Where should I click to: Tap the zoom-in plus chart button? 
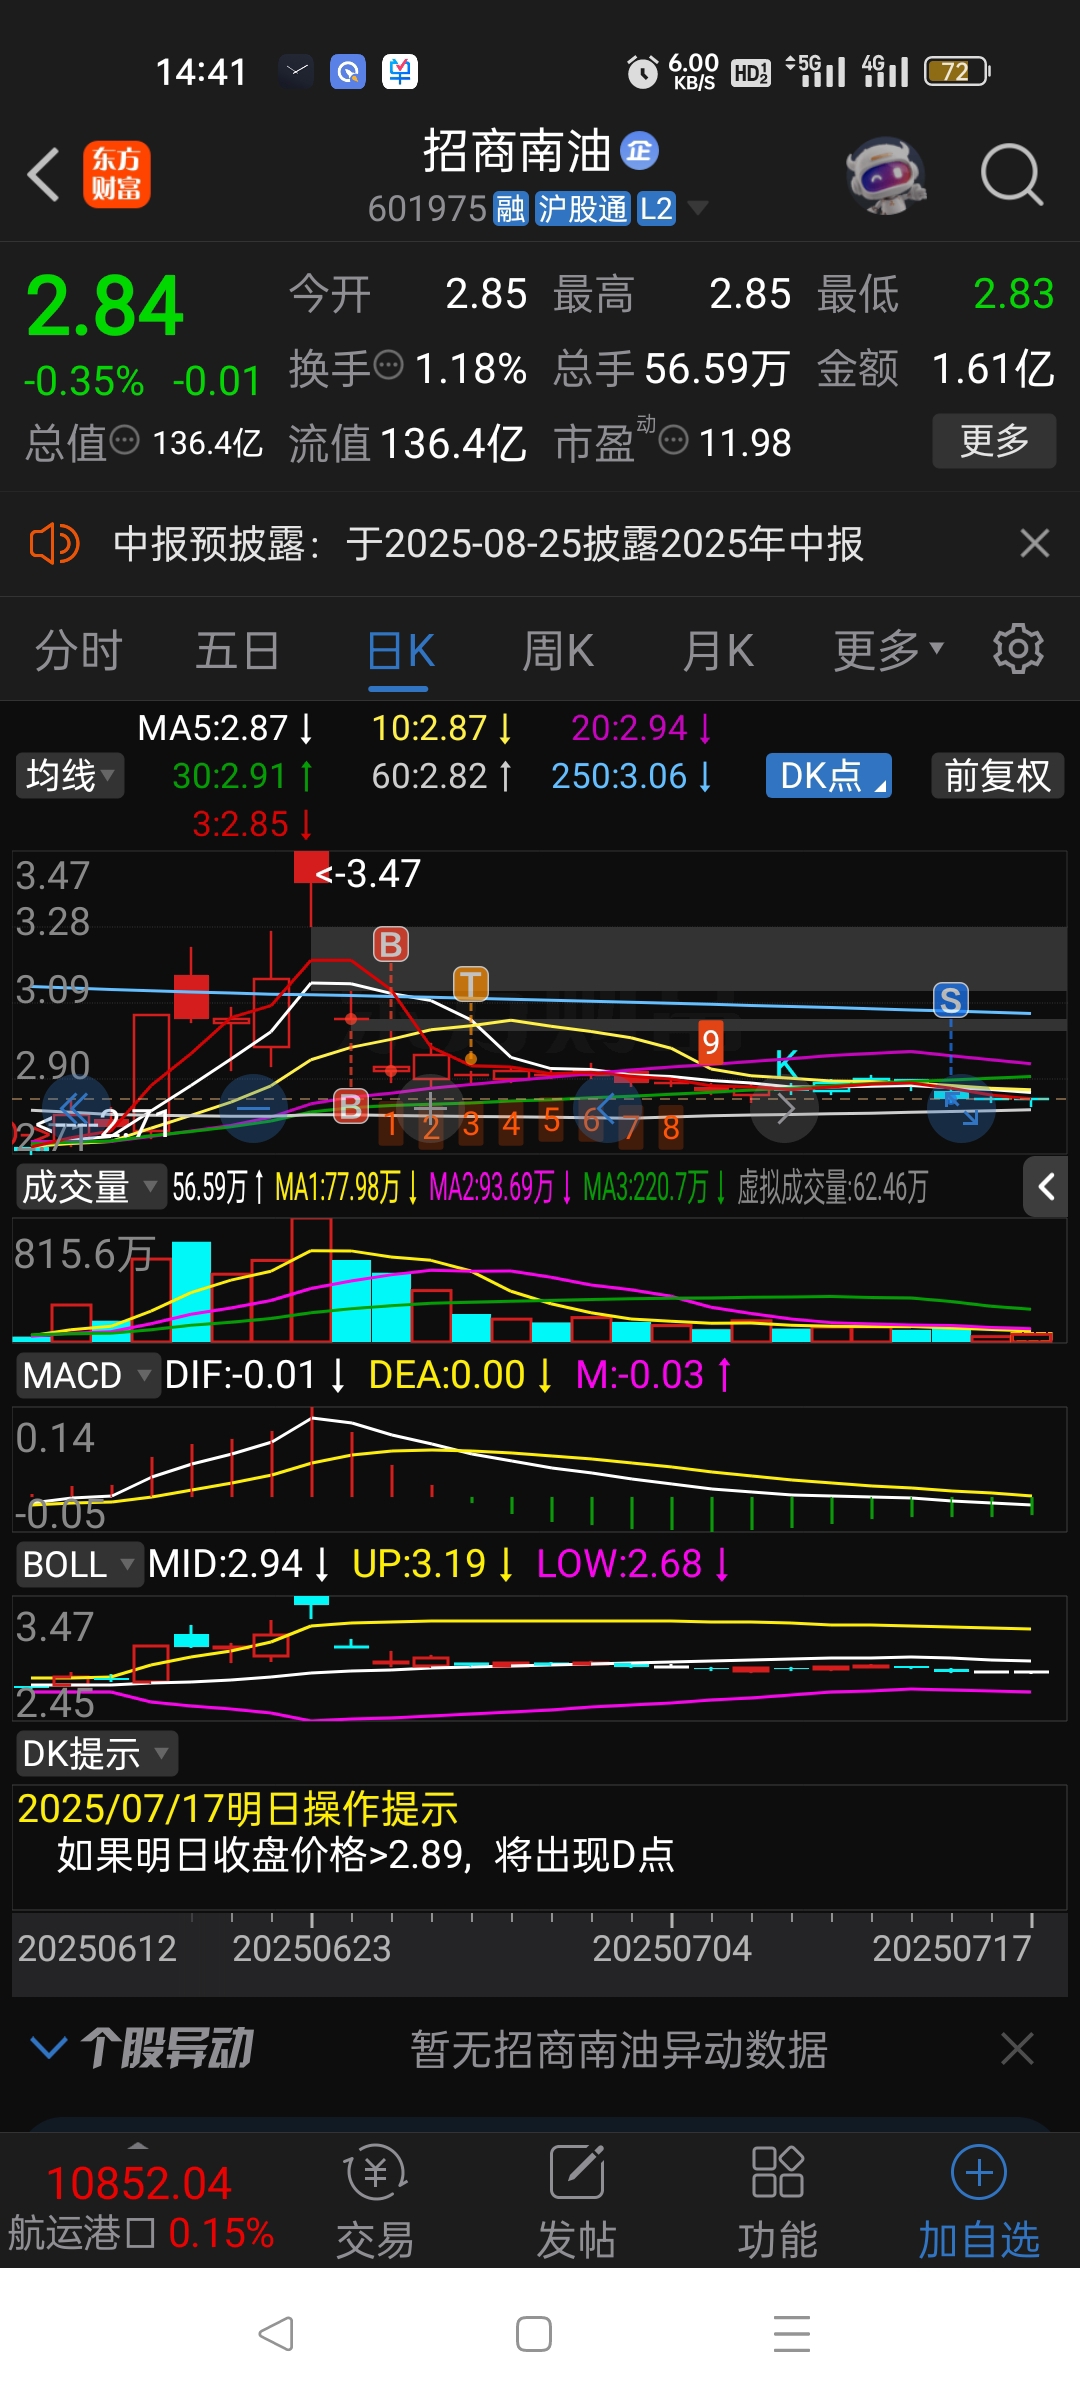pyautogui.click(x=431, y=1108)
